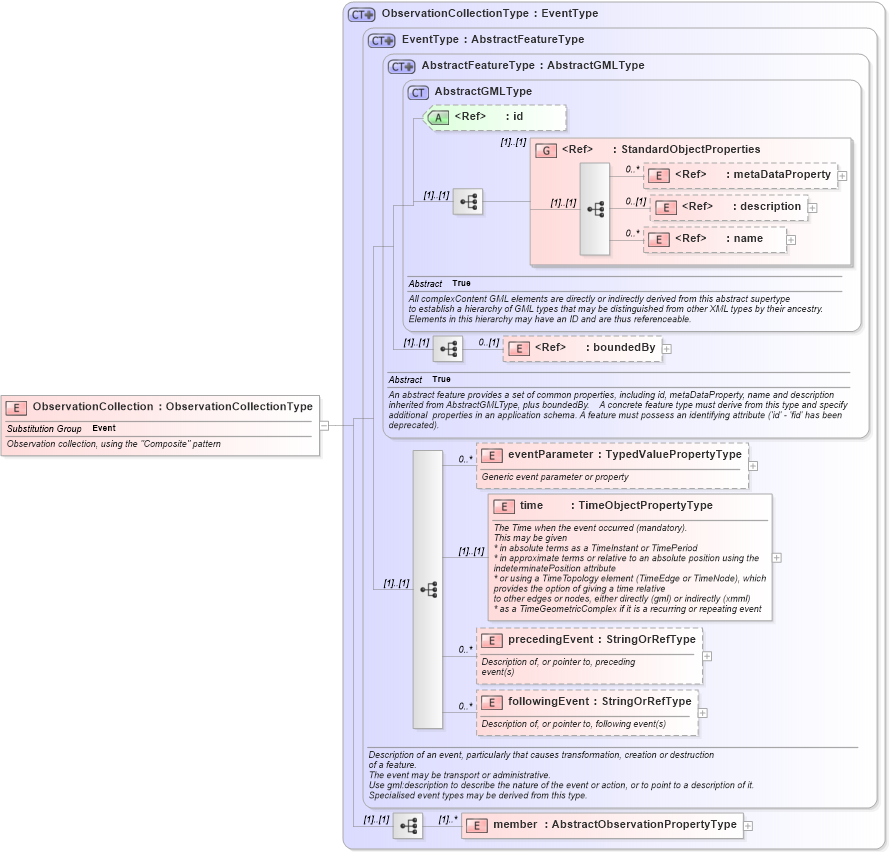890x852 pixels.
Task: Expand the followingEvent element plus box
Action: point(703,712)
